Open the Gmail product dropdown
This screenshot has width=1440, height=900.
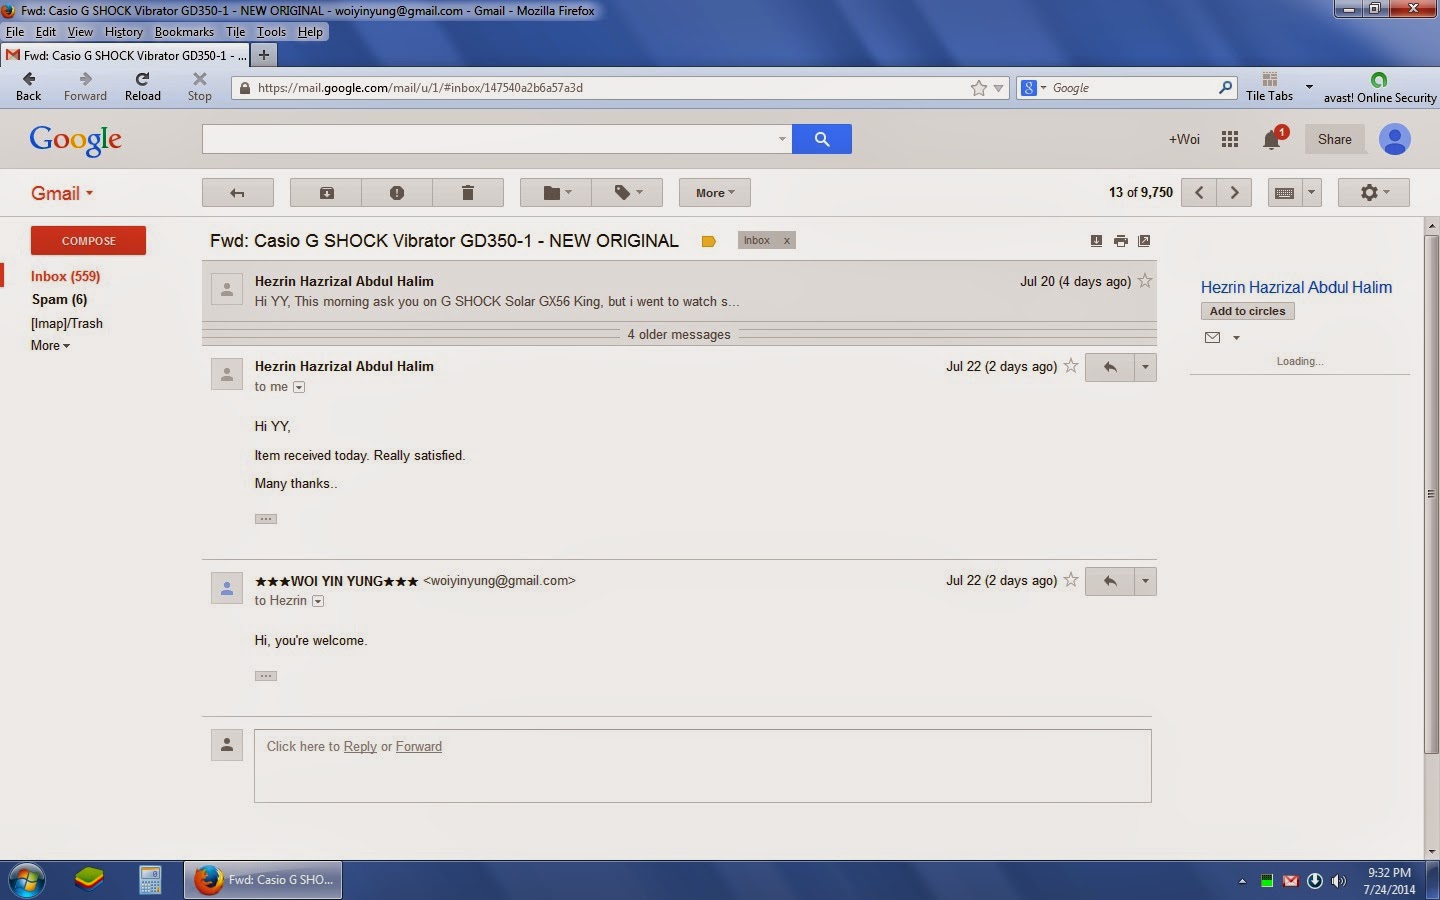click(x=62, y=194)
